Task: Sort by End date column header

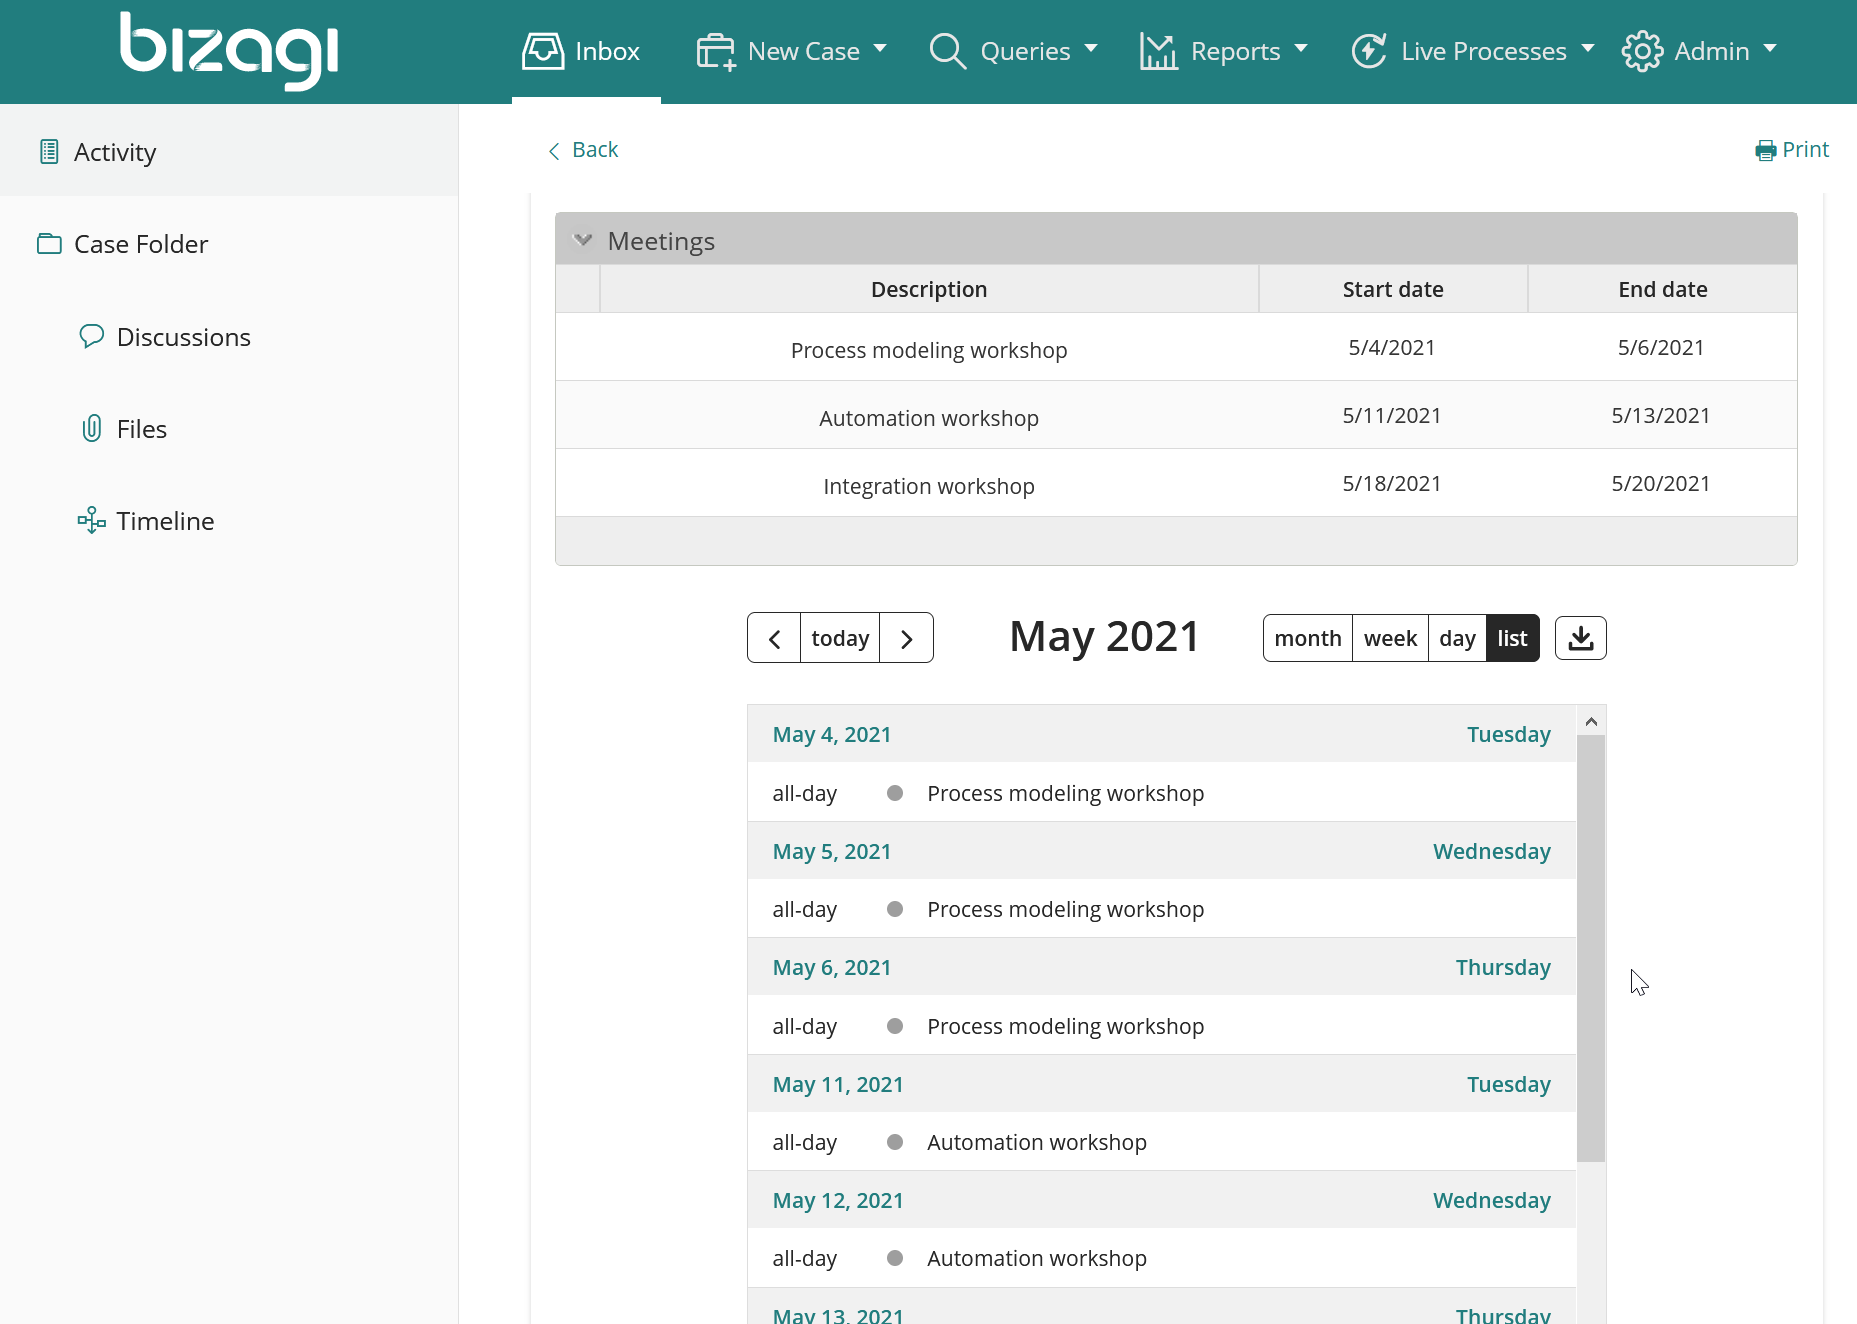Action: tap(1662, 289)
